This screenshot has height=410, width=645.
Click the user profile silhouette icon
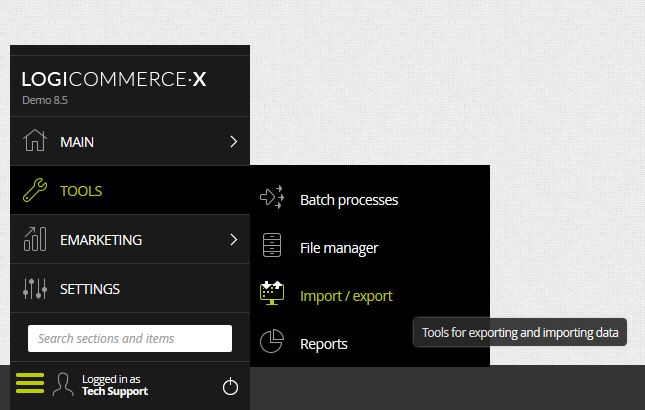coord(63,385)
